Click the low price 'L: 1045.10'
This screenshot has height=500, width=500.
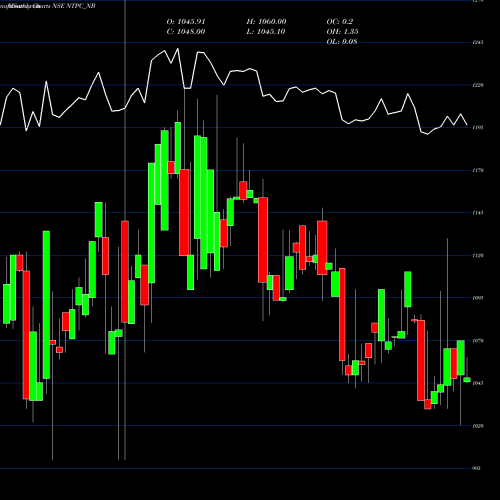pyautogui.click(x=266, y=32)
